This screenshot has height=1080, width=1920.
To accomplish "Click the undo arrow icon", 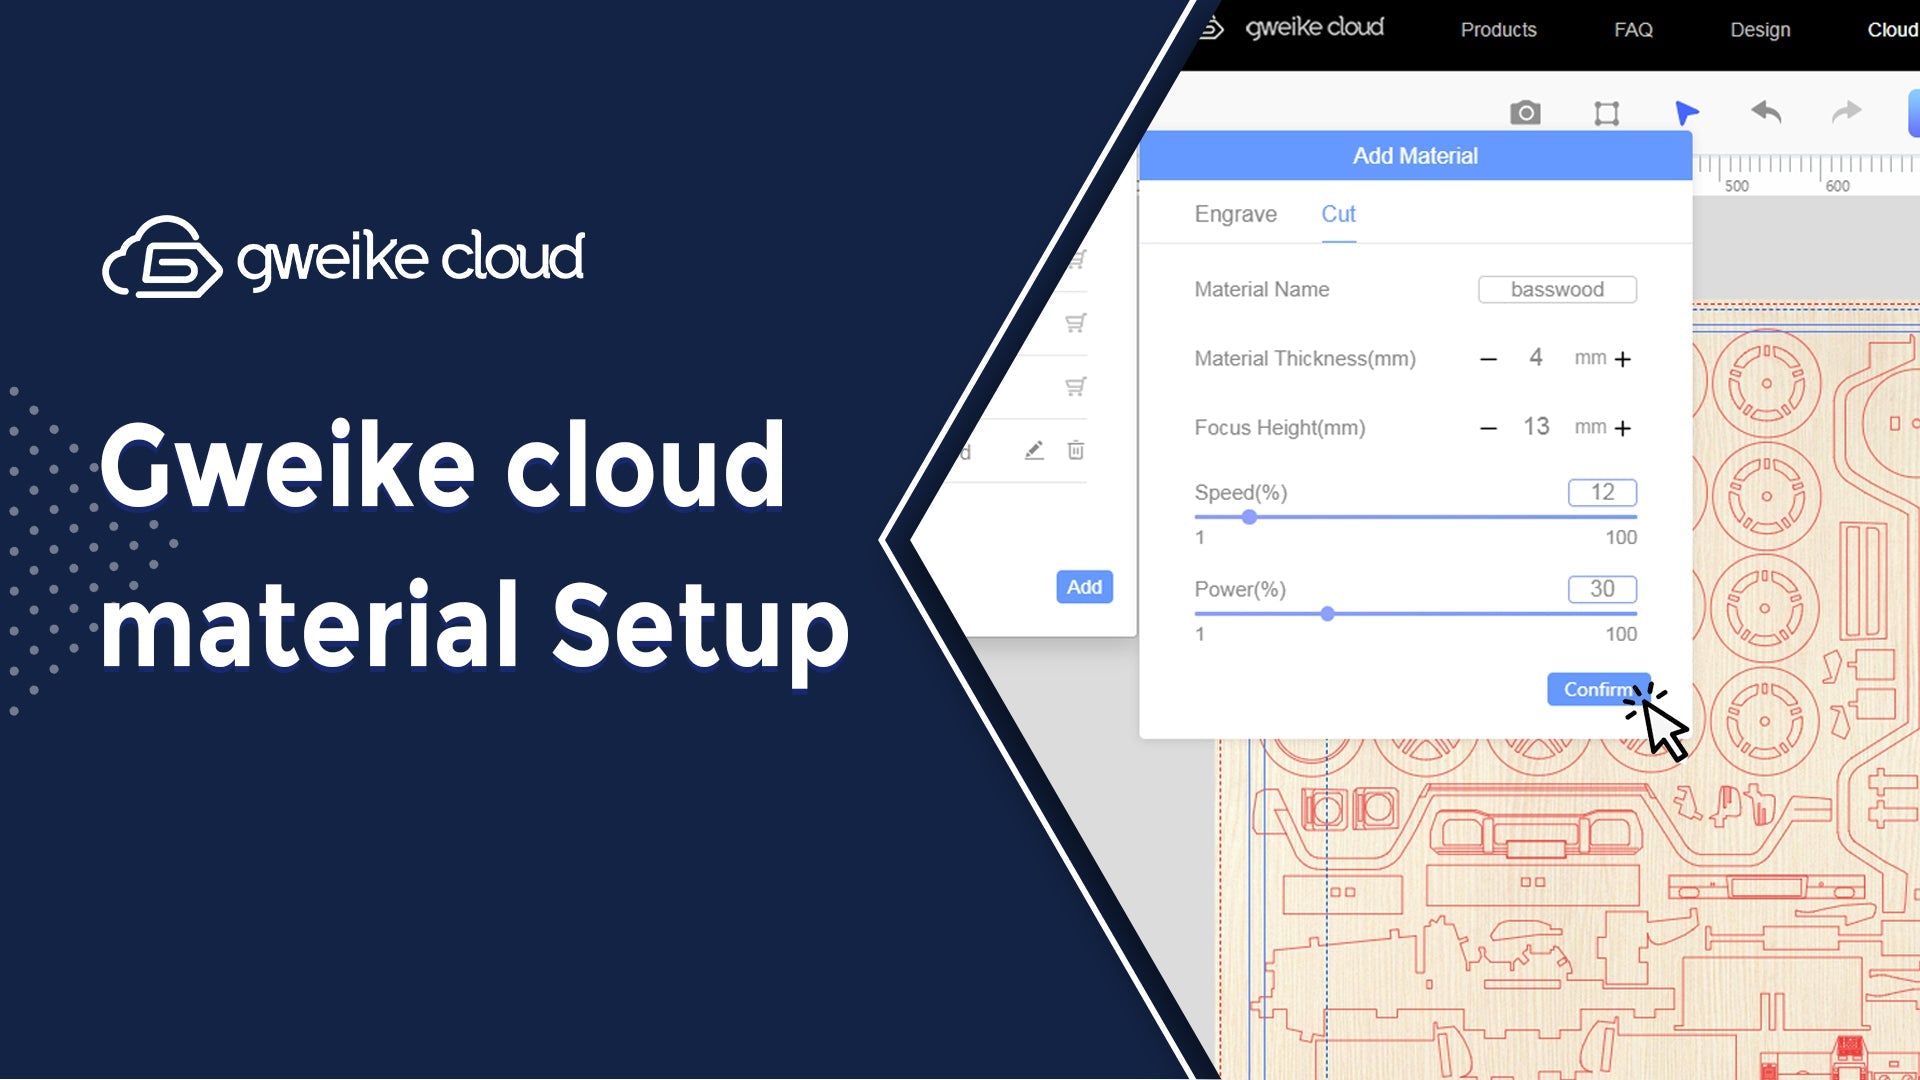I will pyautogui.click(x=1766, y=112).
